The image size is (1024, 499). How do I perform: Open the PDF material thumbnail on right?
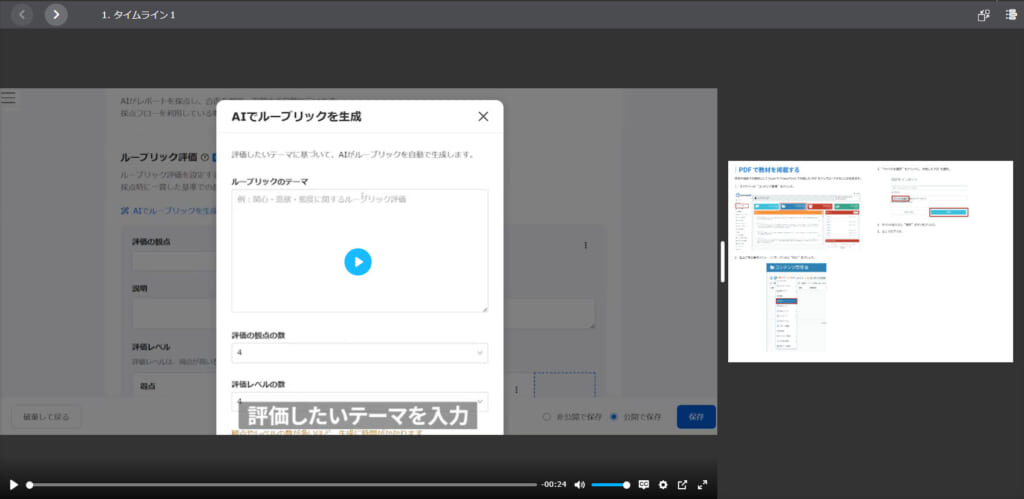point(870,261)
